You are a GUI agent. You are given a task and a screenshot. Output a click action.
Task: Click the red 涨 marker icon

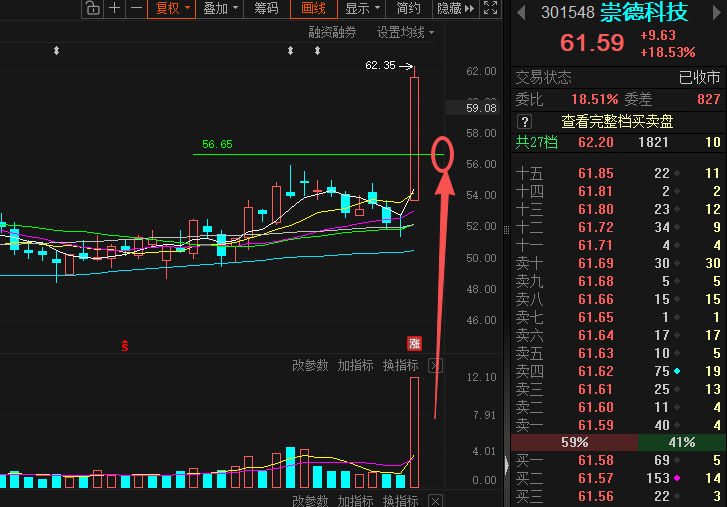click(414, 343)
